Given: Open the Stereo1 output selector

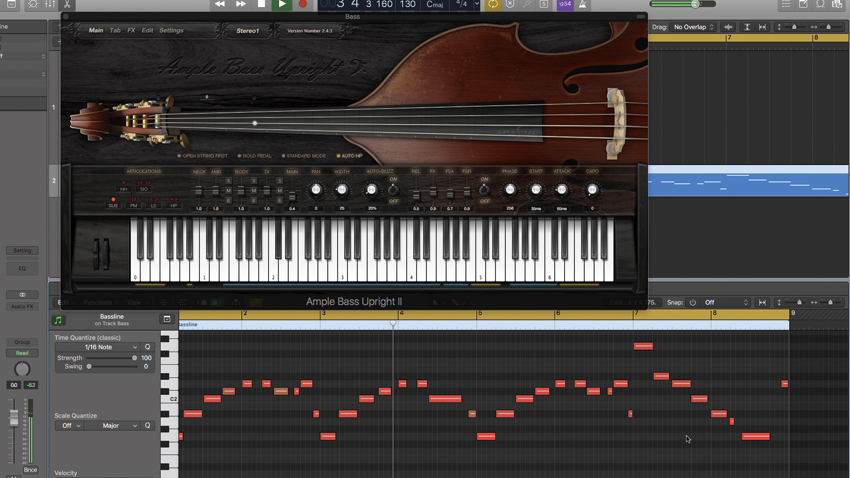Looking at the screenshot, I should point(248,31).
